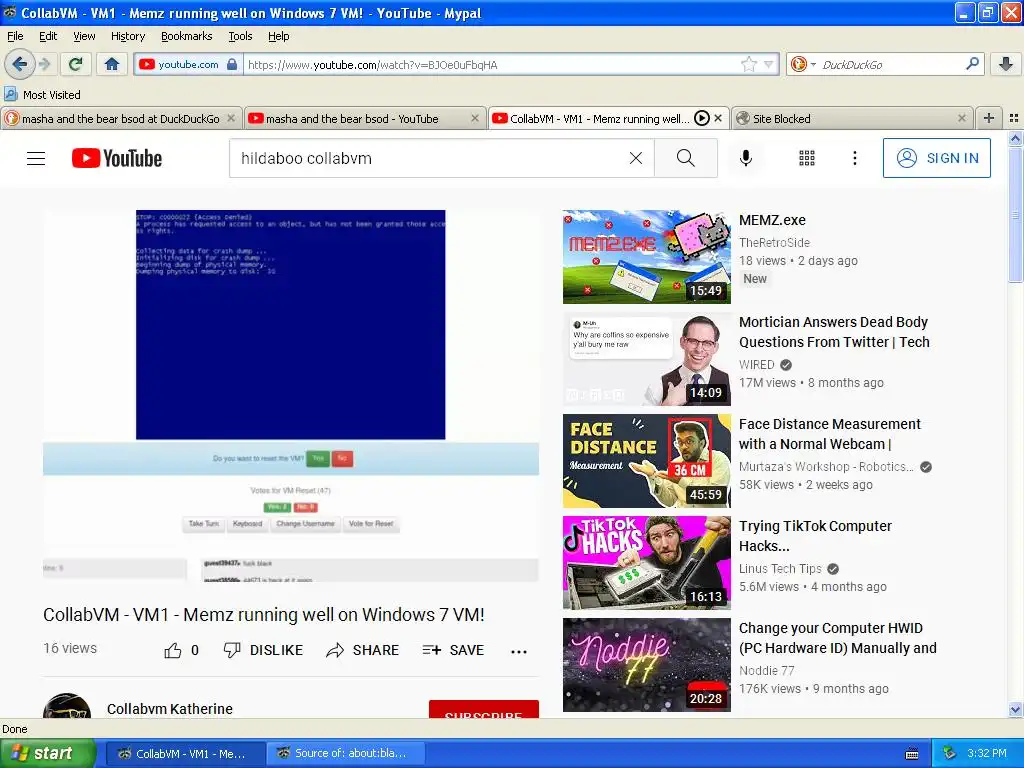
Task: Open the Edit menu
Action: click(48, 36)
